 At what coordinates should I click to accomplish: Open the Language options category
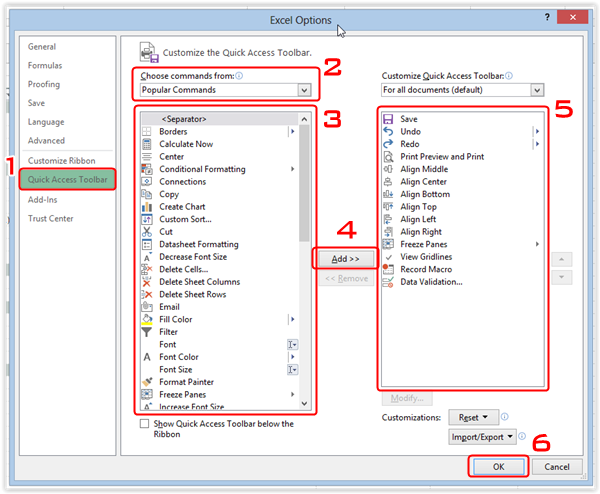click(46, 122)
